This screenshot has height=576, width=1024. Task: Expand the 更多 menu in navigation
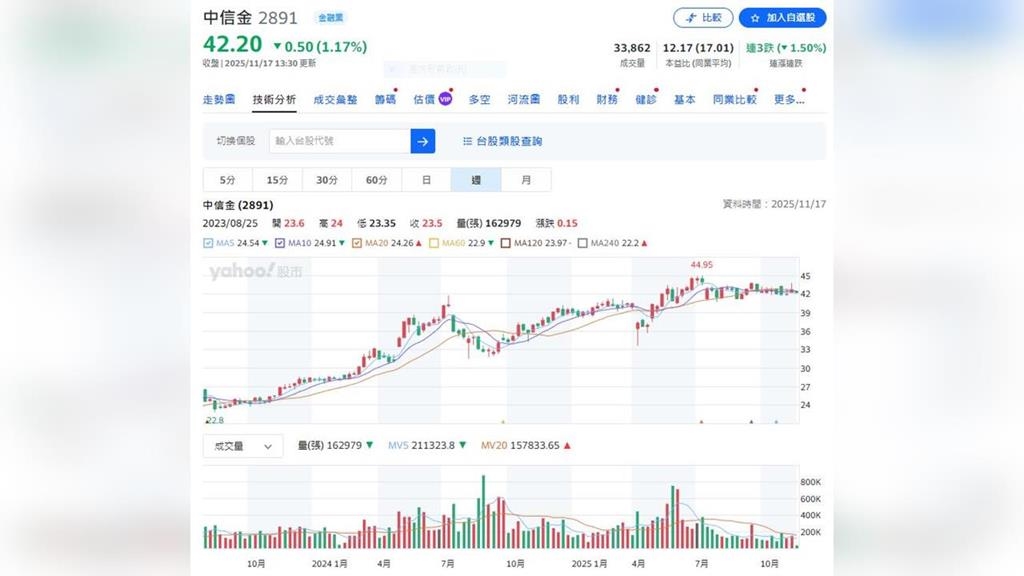click(788, 100)
